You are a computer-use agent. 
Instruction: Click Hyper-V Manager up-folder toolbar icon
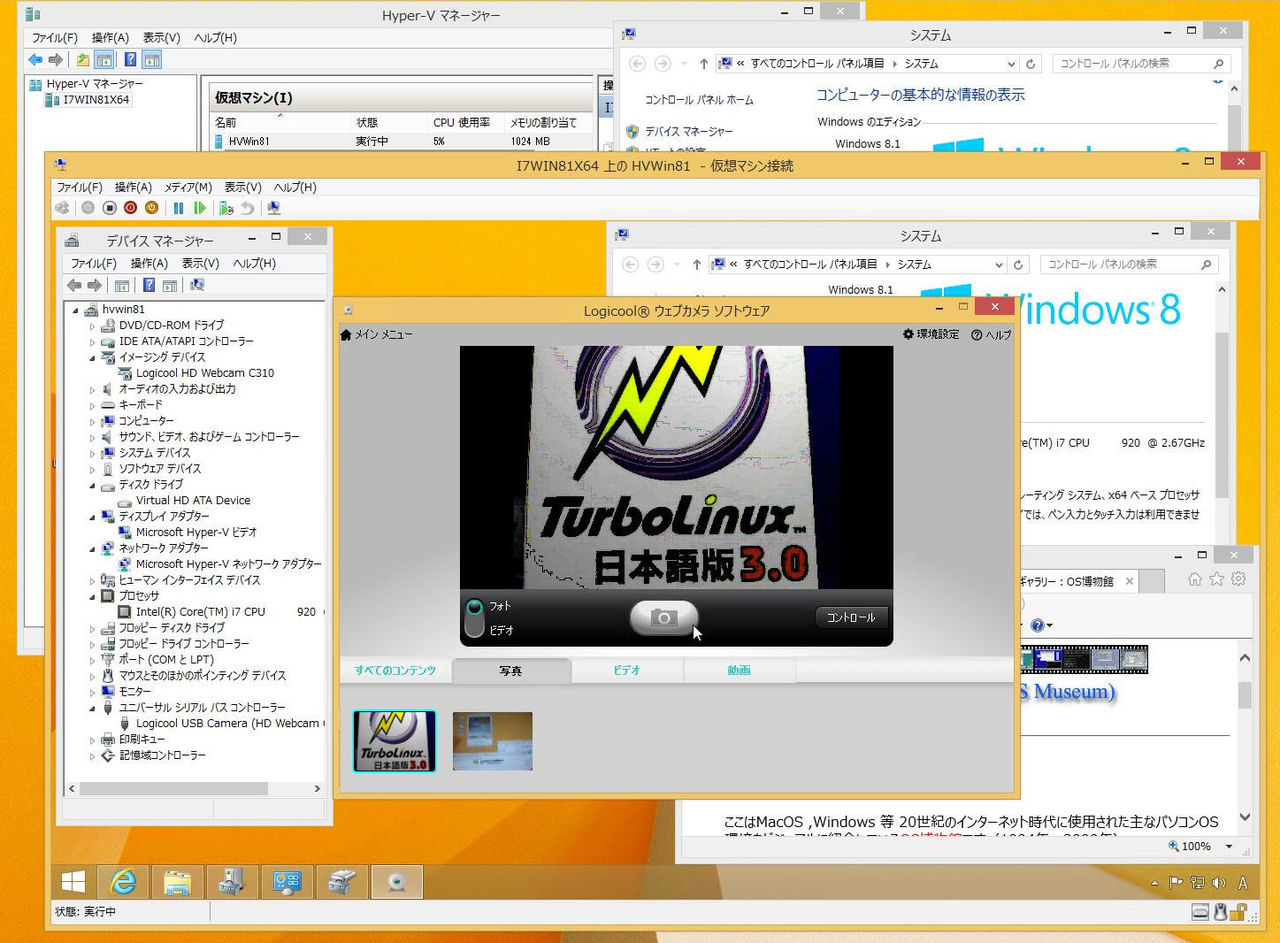[83, 60]
